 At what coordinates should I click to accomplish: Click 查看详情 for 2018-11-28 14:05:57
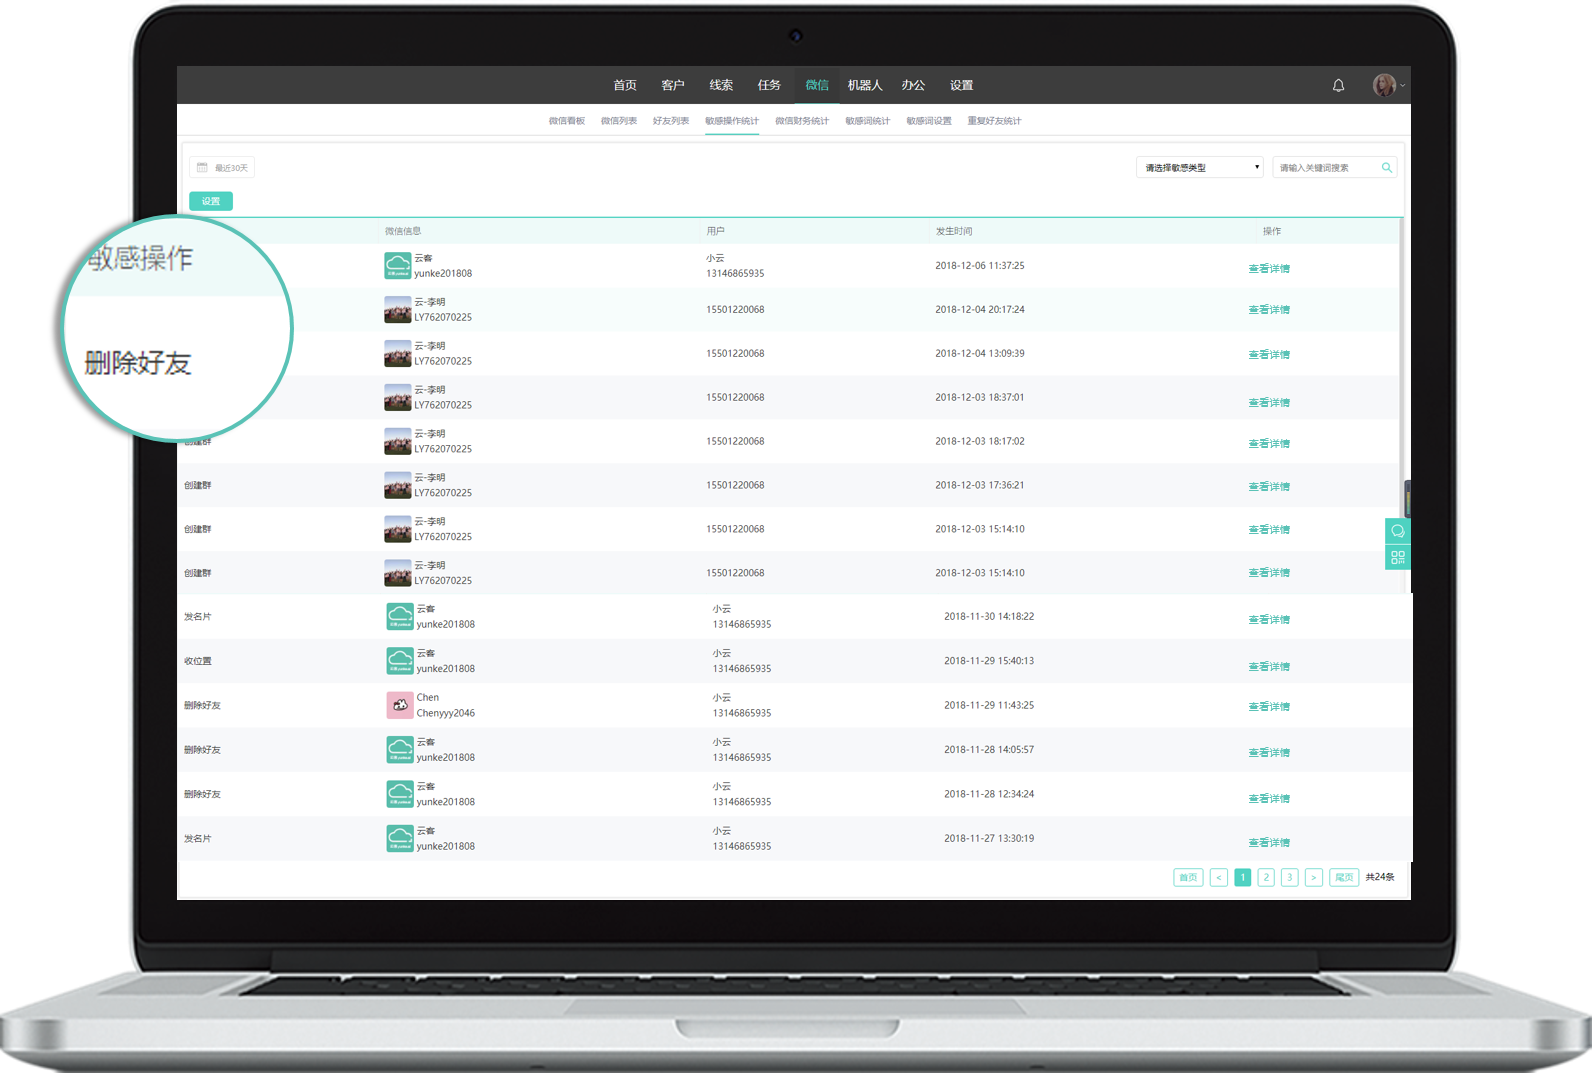(x=1269, y=753)
